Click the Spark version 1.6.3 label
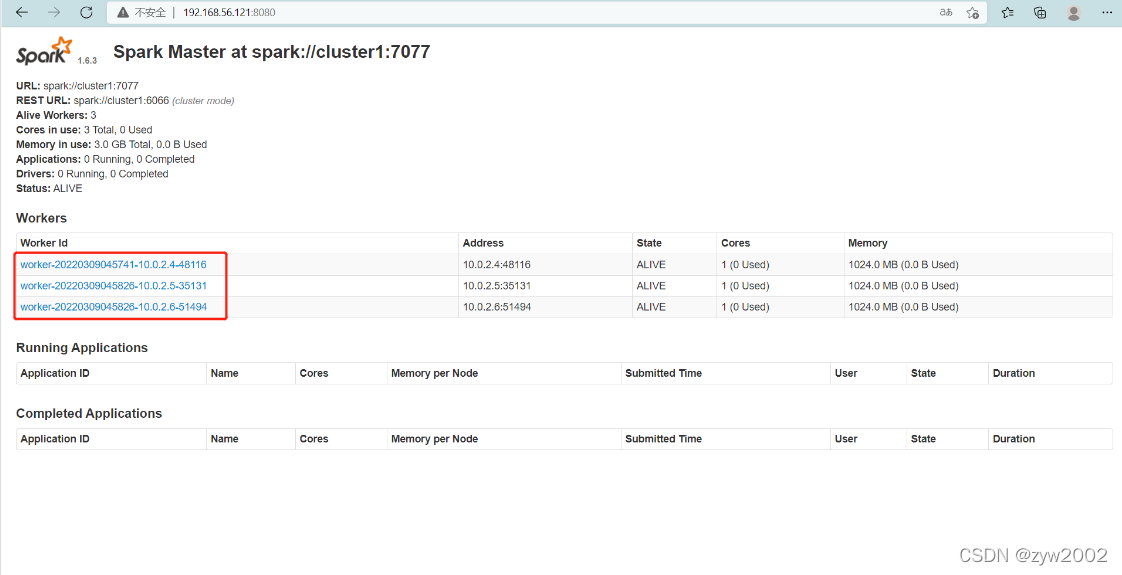The image size is (1122, 575). [x=87, y=61]
